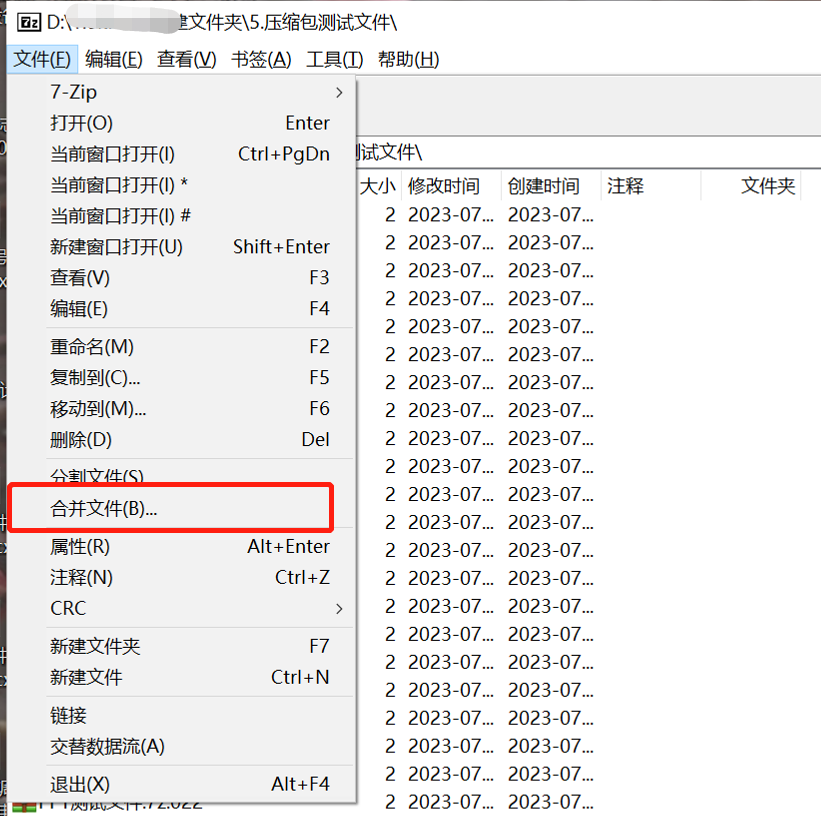
Task: Click the 7-Zip title bar icon
Action: point(29,23)
